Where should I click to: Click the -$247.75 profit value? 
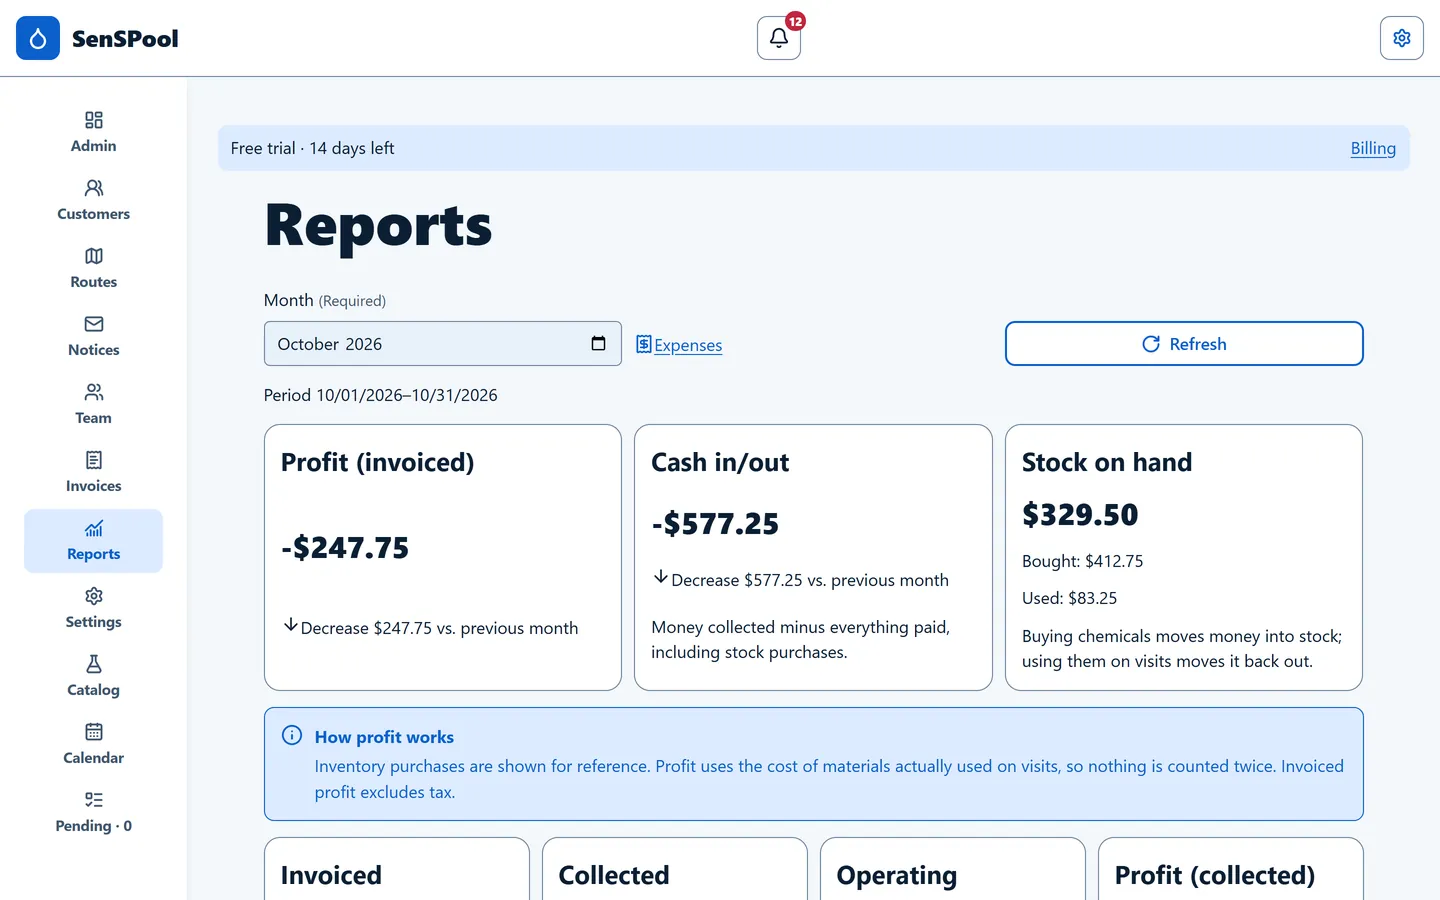pos(345,548)
